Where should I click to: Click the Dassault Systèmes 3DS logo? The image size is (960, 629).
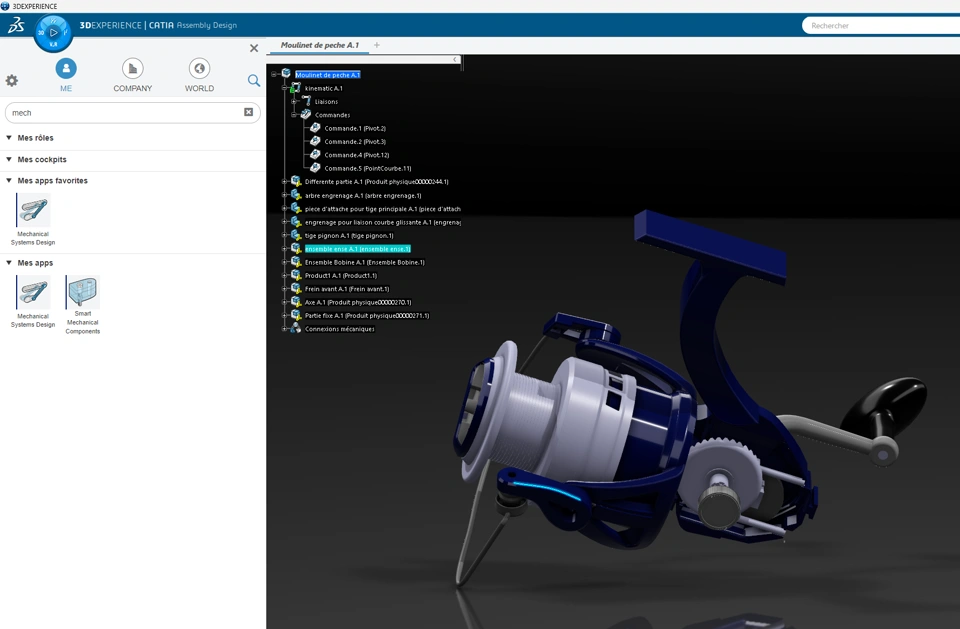[17, 25]
